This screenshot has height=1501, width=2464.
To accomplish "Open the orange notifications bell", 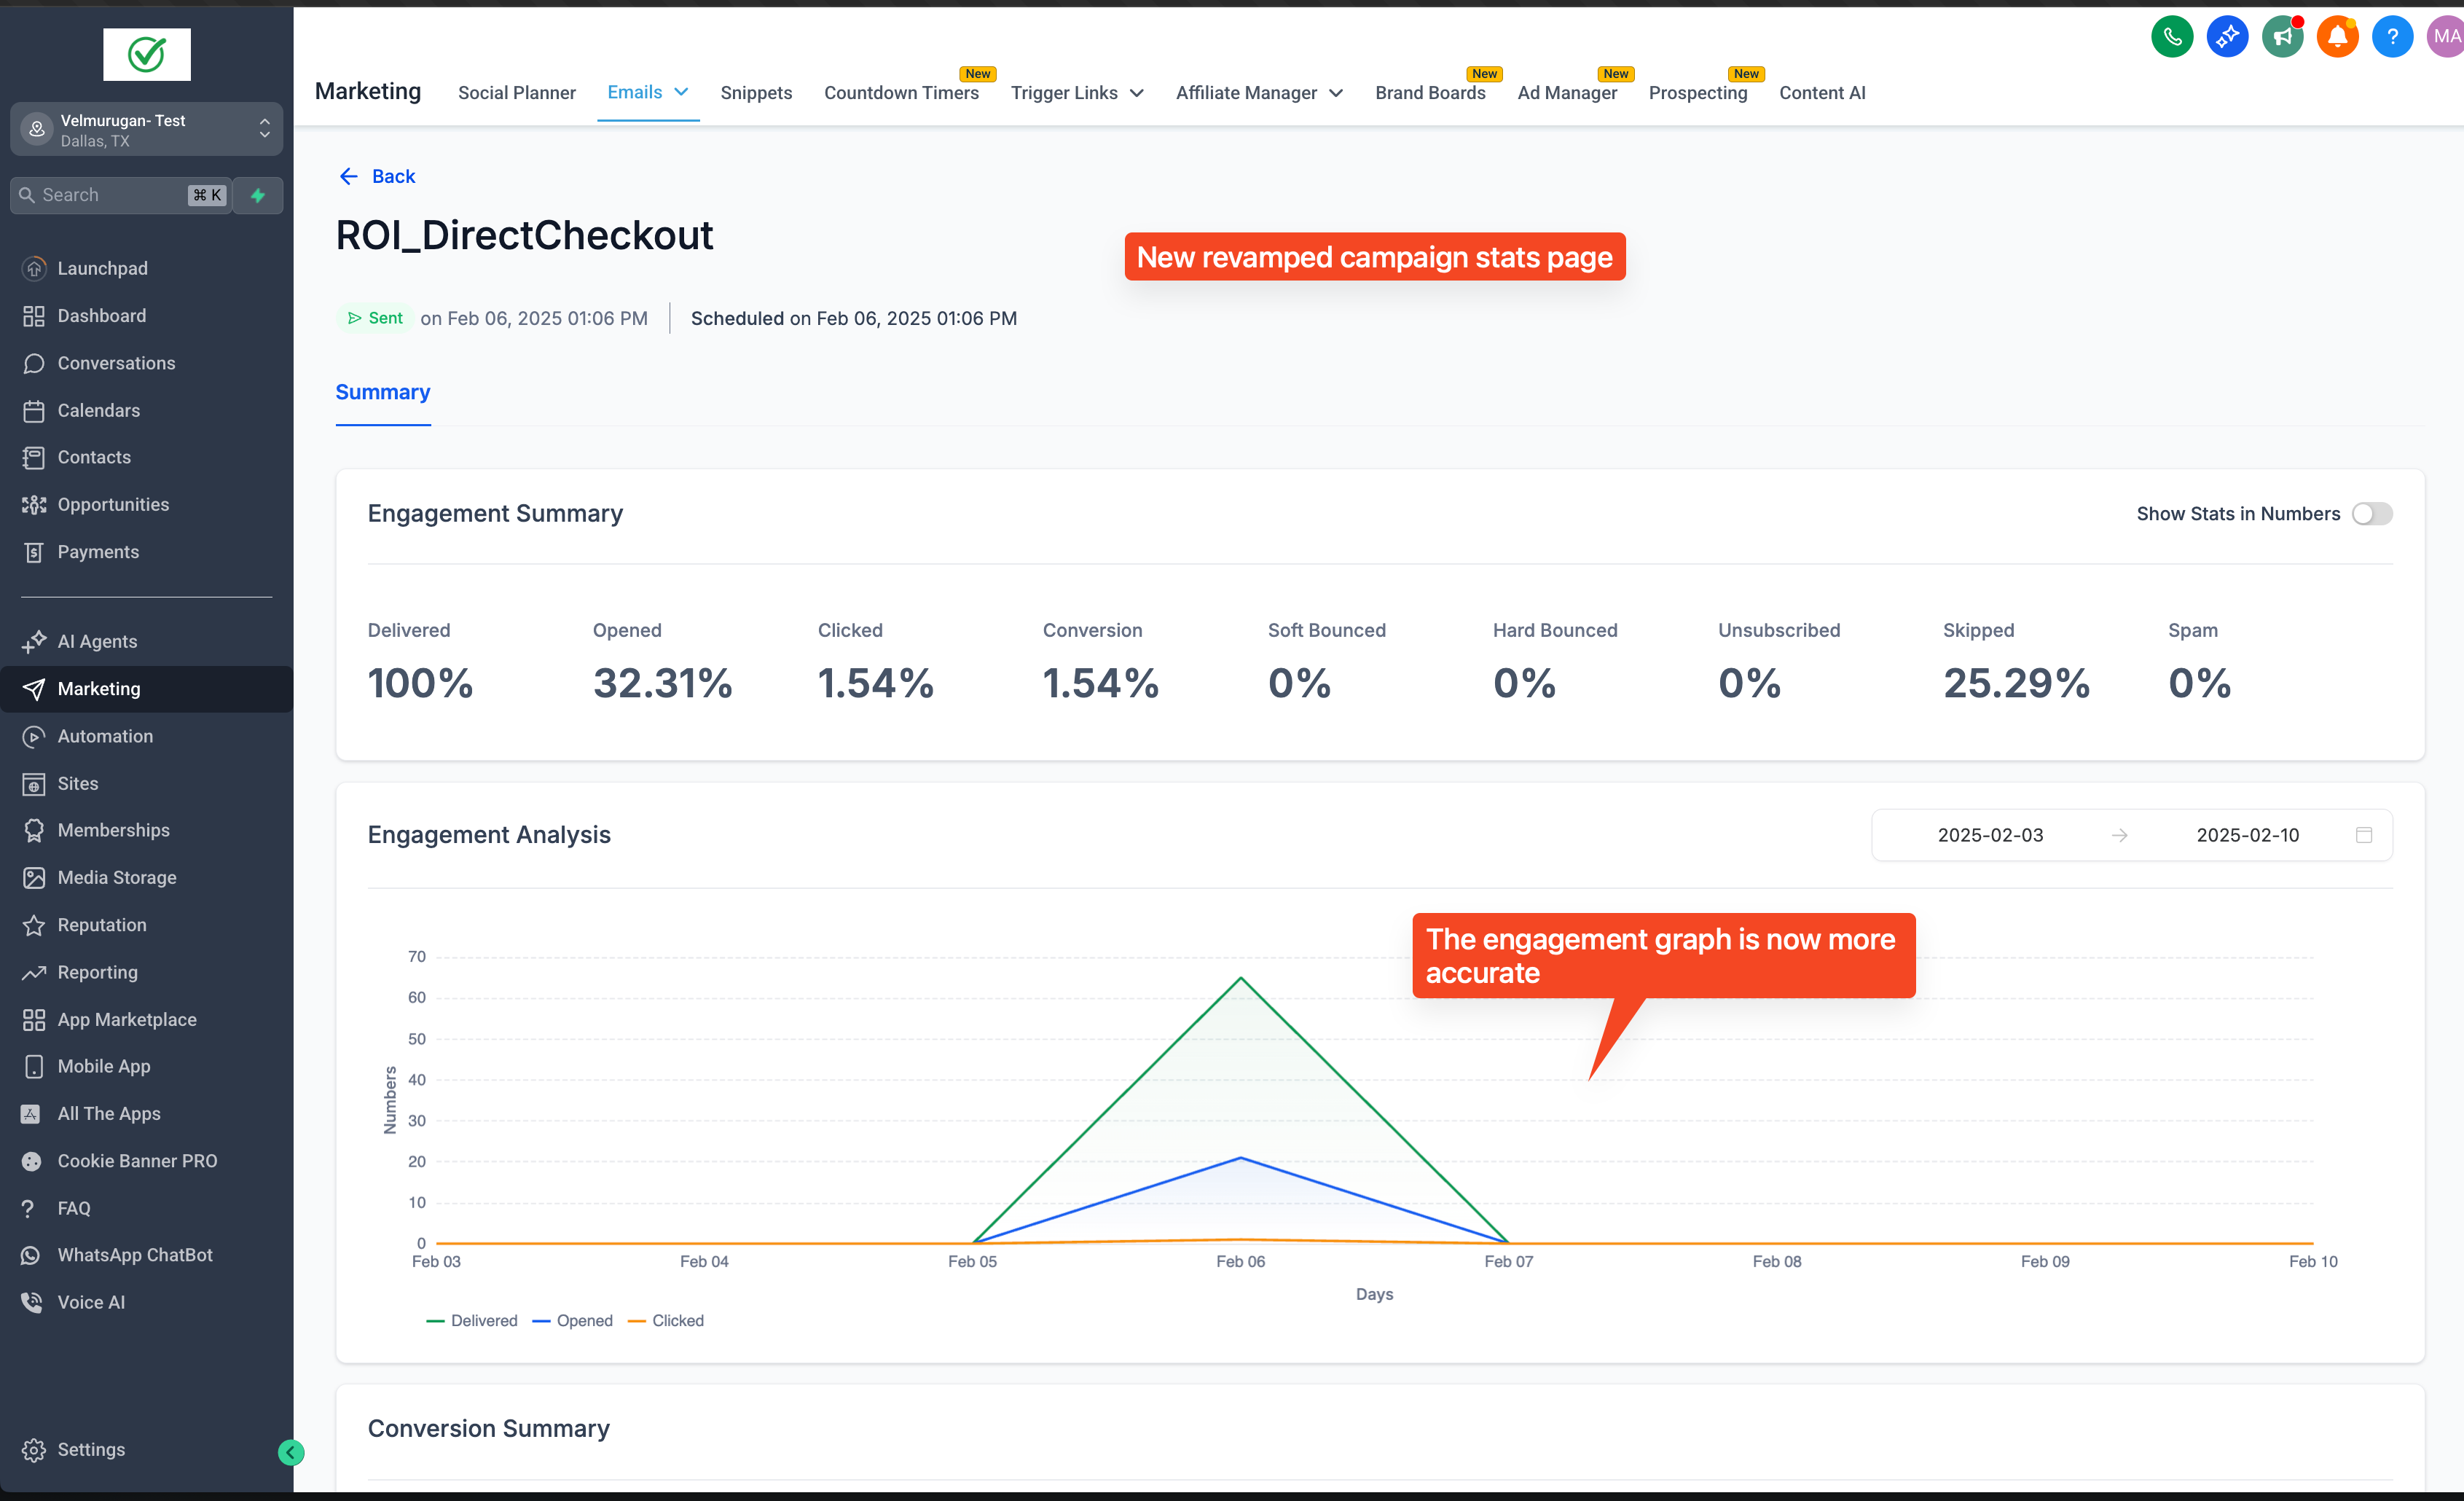I will 2337,37.
